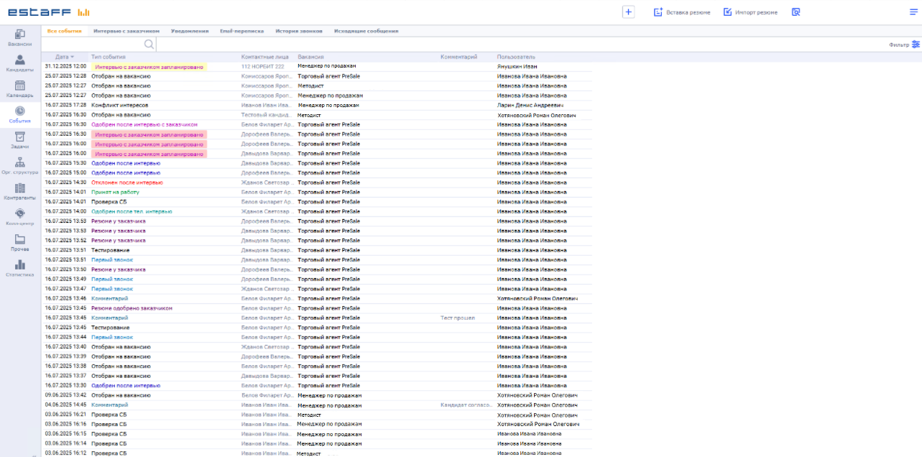Viewport: 922px width, 457px height.
Task: Select the Конфликт интересов event row
Action: tap(318, 105)
